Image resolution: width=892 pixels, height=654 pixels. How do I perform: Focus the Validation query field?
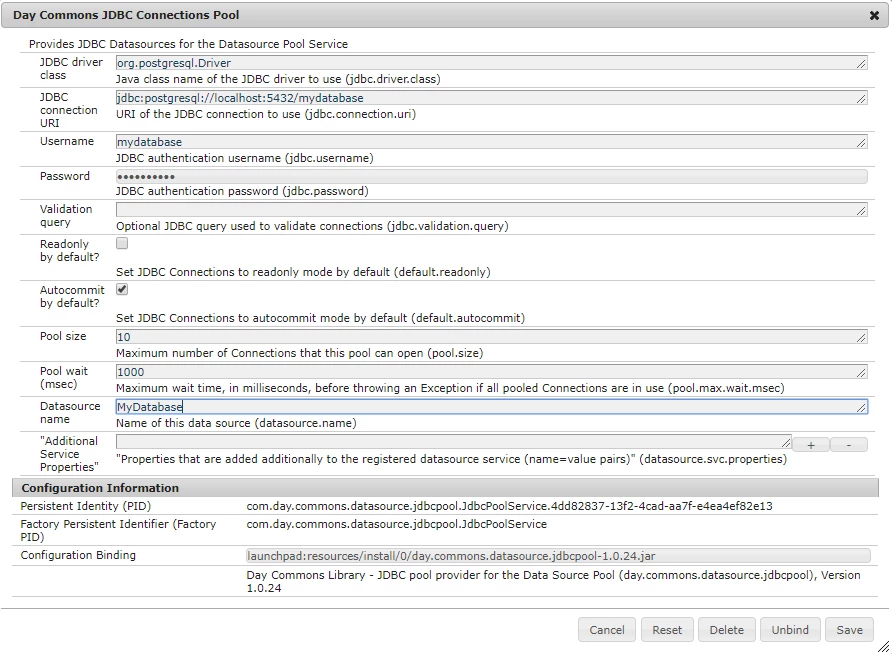coord(492,210)
